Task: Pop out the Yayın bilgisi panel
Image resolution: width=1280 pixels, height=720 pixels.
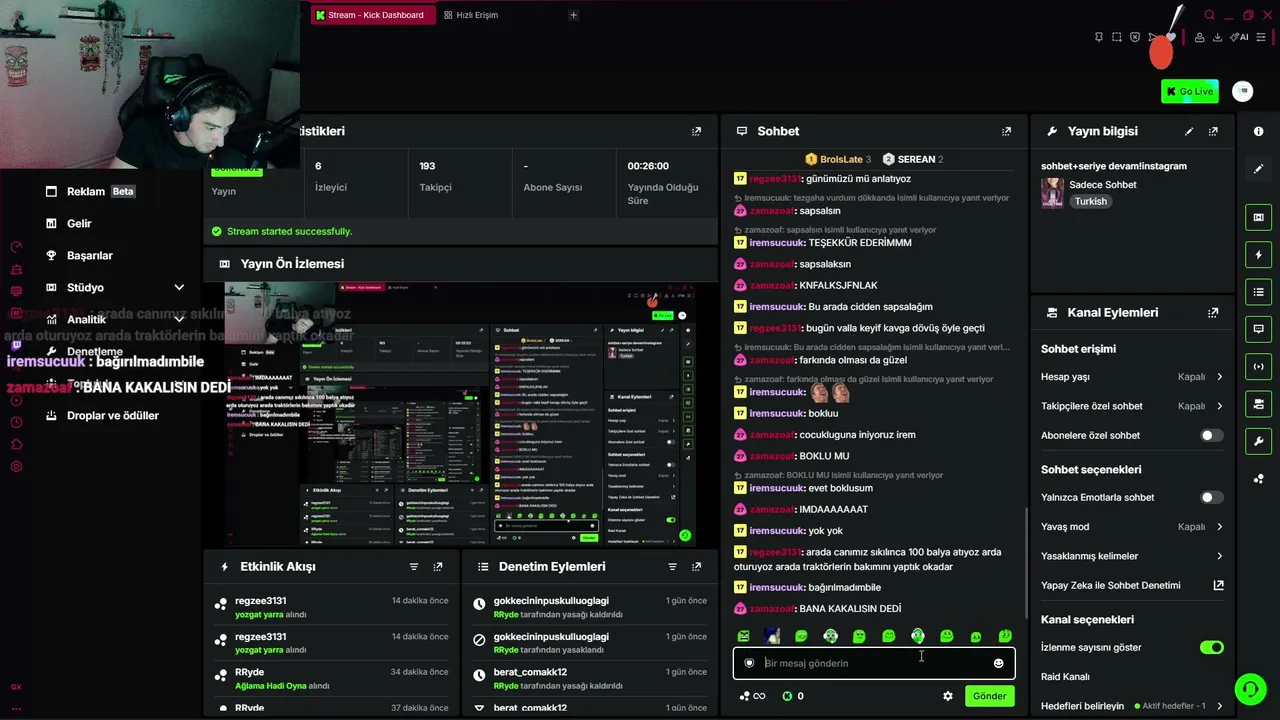Action: [x=1213, y=131]
